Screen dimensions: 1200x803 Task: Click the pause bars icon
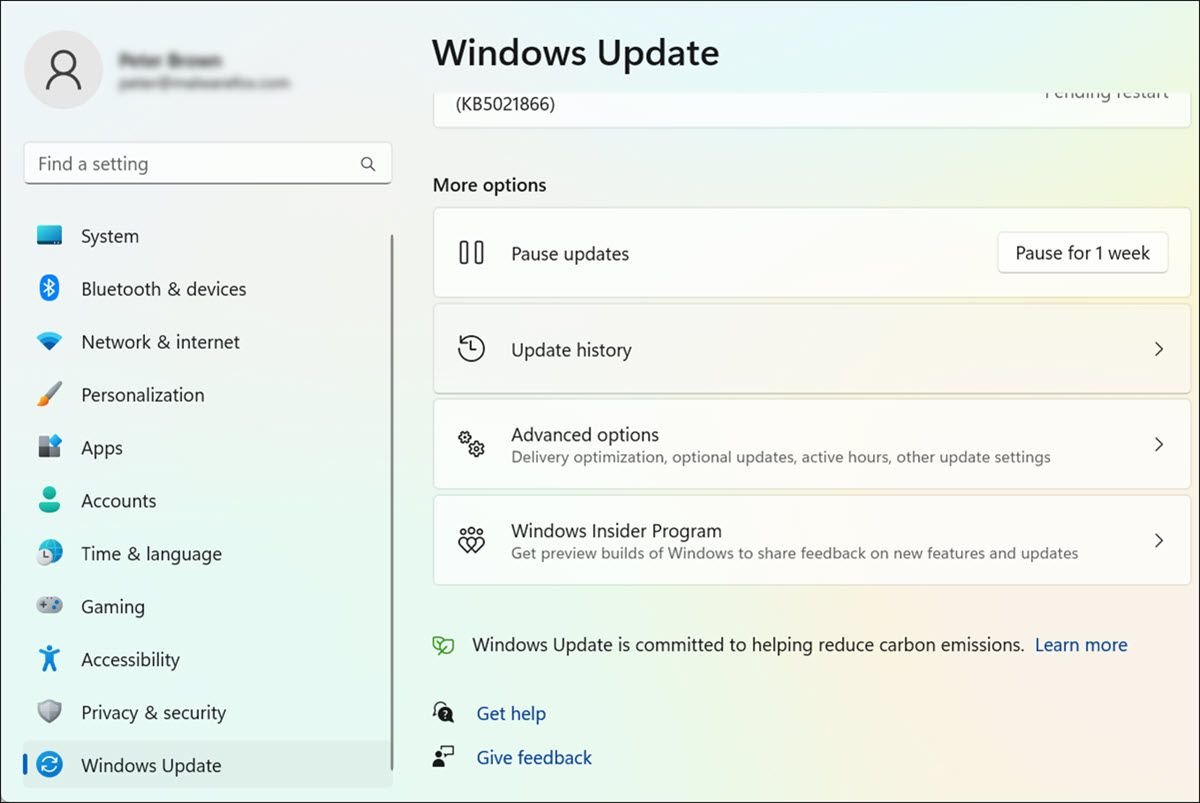tap(471, 253)
